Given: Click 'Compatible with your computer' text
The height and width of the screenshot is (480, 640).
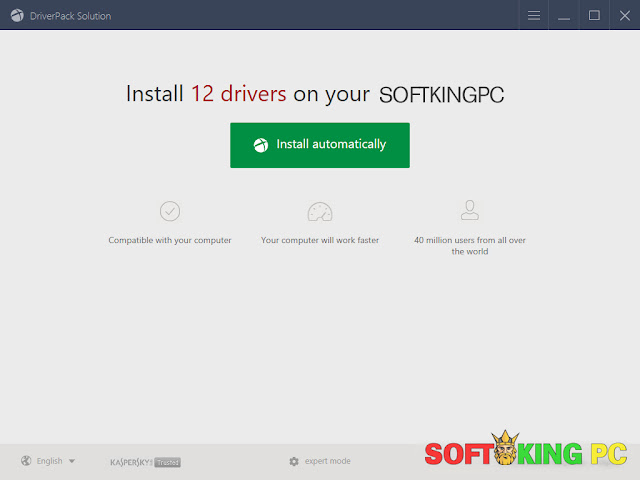Looking at the screenshot, I should pos(170,240).
